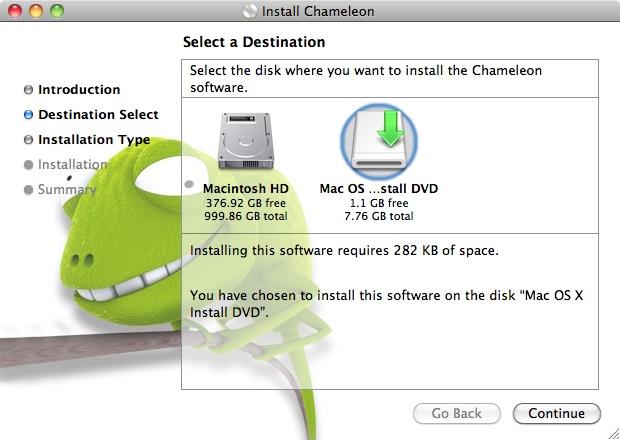Click the "1.1 GB free" text

tap(379, 203)
